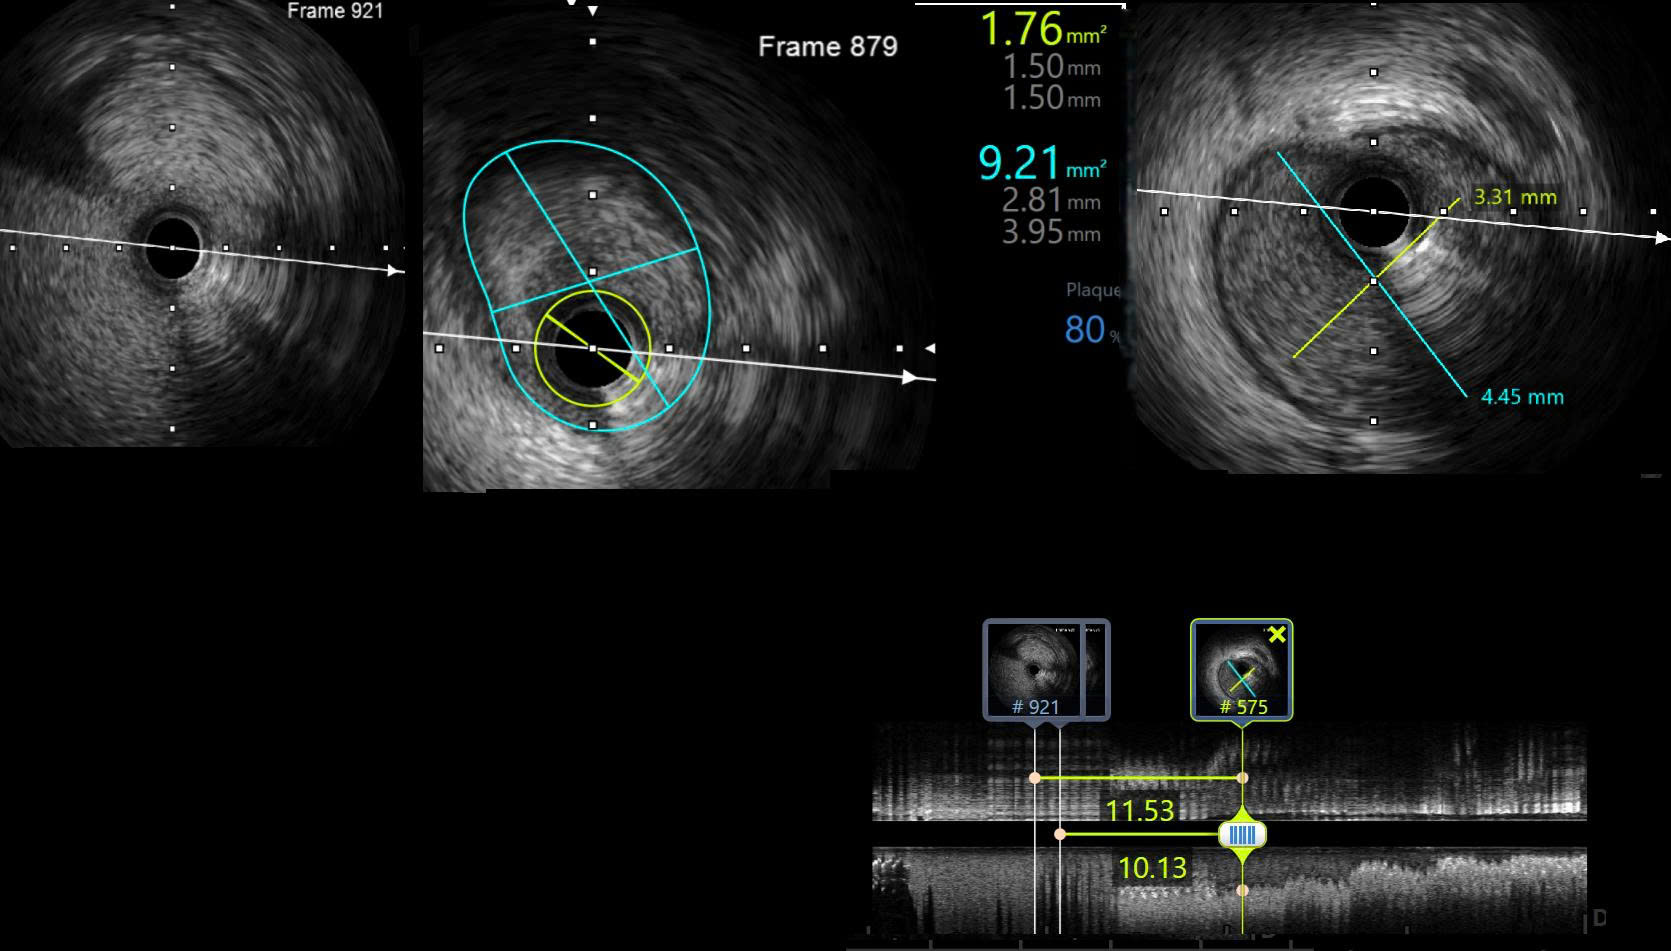Select the #921 bookmark thumbnail
The width and height of the screenshot is (1671, 951).
[1034, 668]
